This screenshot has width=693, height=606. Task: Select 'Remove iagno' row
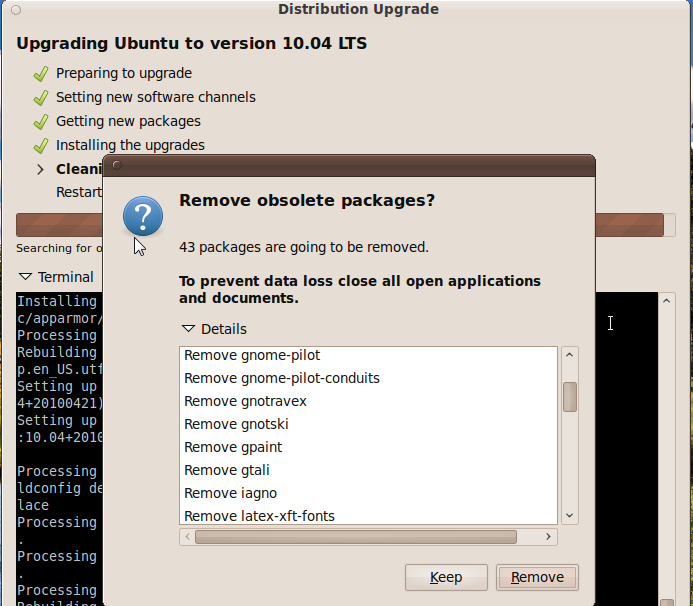click(x=368, y=493)
